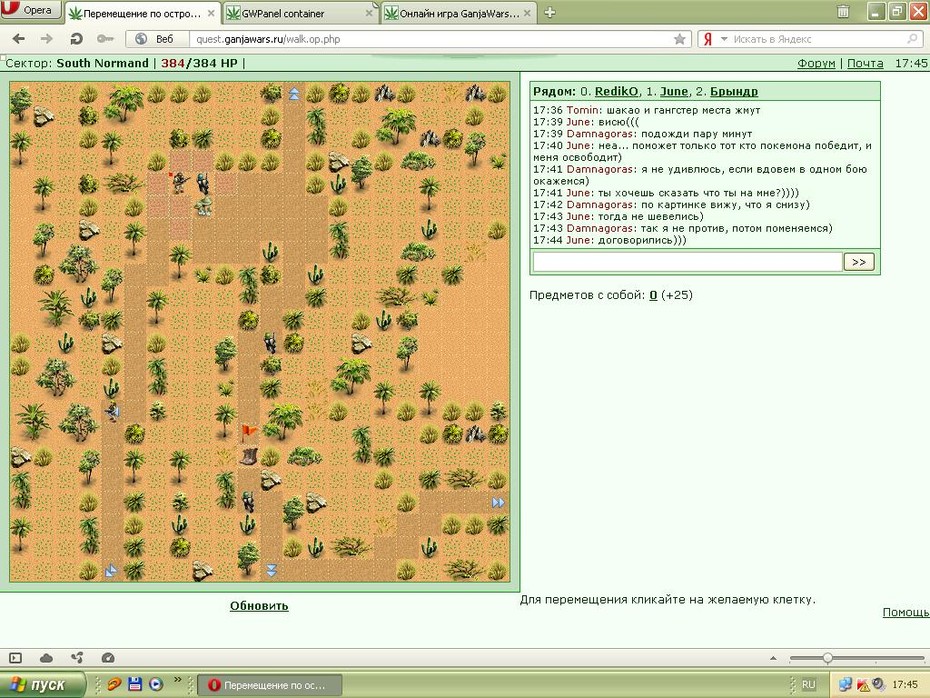Close the Онлайн игра GanjaWars tab

click(x=527, y=13)
